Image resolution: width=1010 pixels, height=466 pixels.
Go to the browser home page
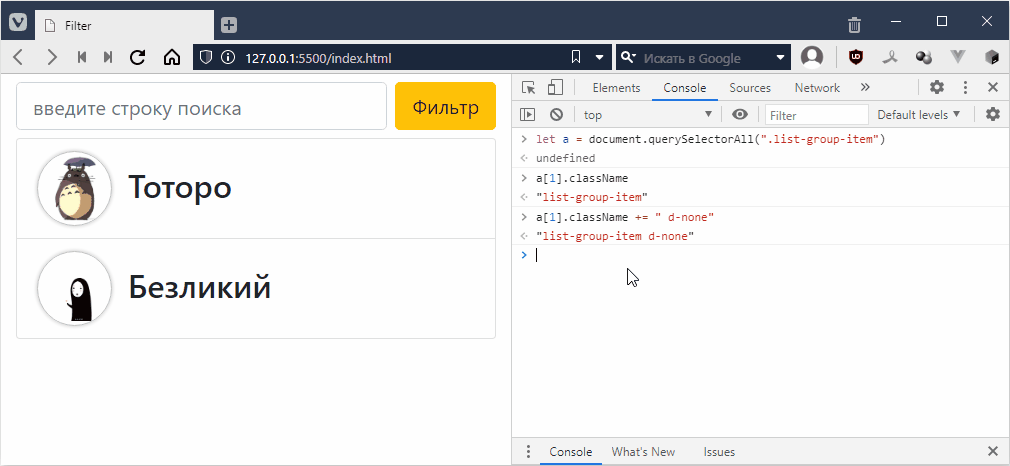171,57
